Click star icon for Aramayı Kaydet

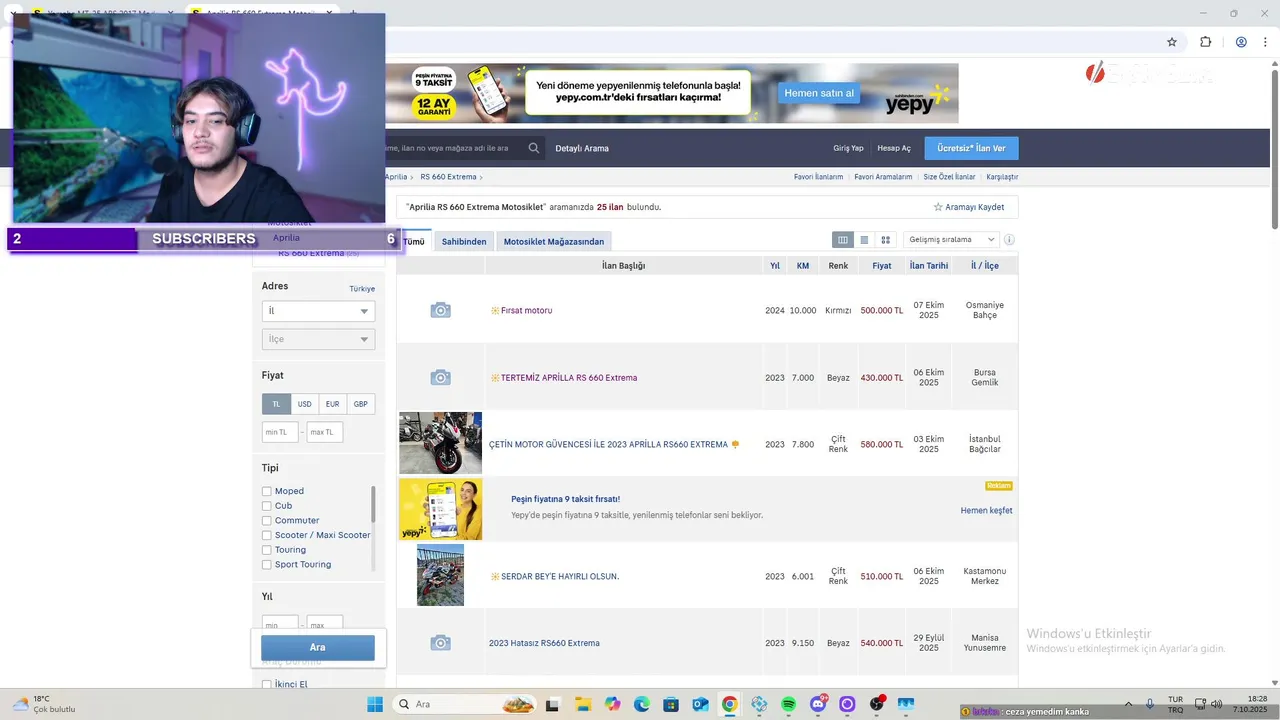(938, 207)
